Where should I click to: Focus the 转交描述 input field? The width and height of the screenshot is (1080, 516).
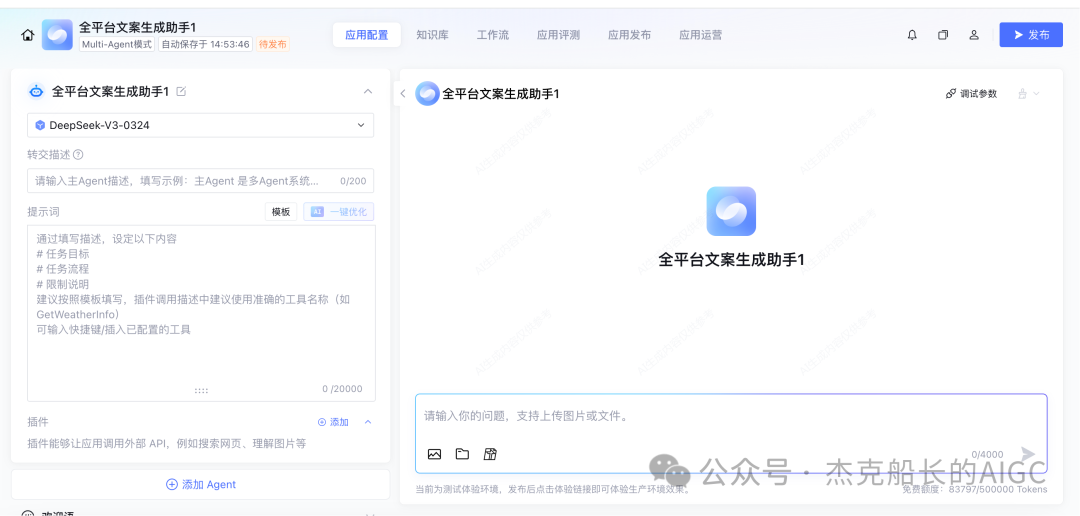coord(200,180)
